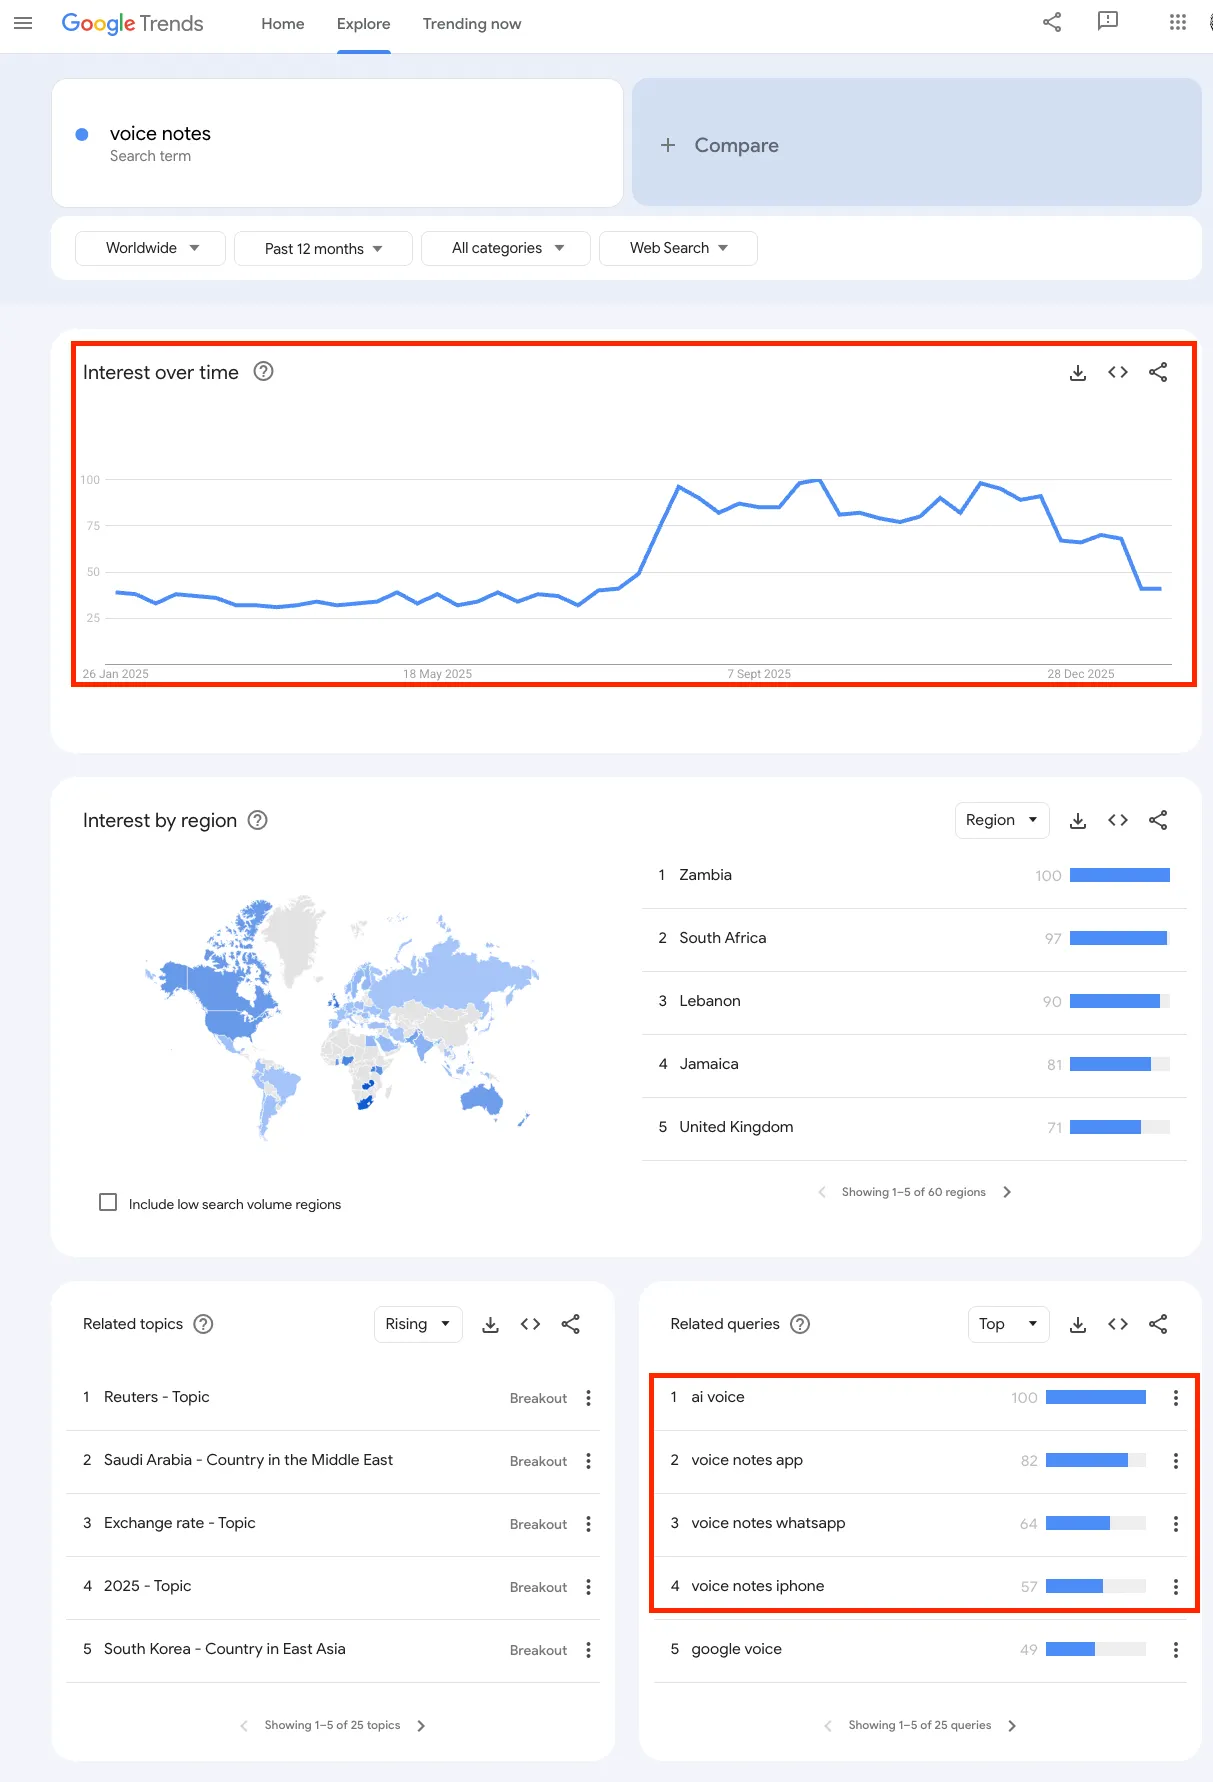1213x1782 pixels.
Task: Open help for Interest by region
Action: (258, 820)
